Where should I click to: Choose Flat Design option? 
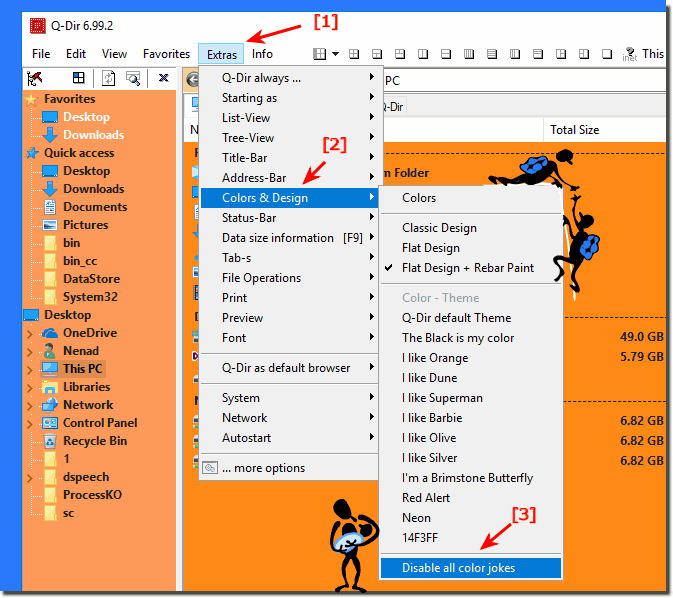471,248
